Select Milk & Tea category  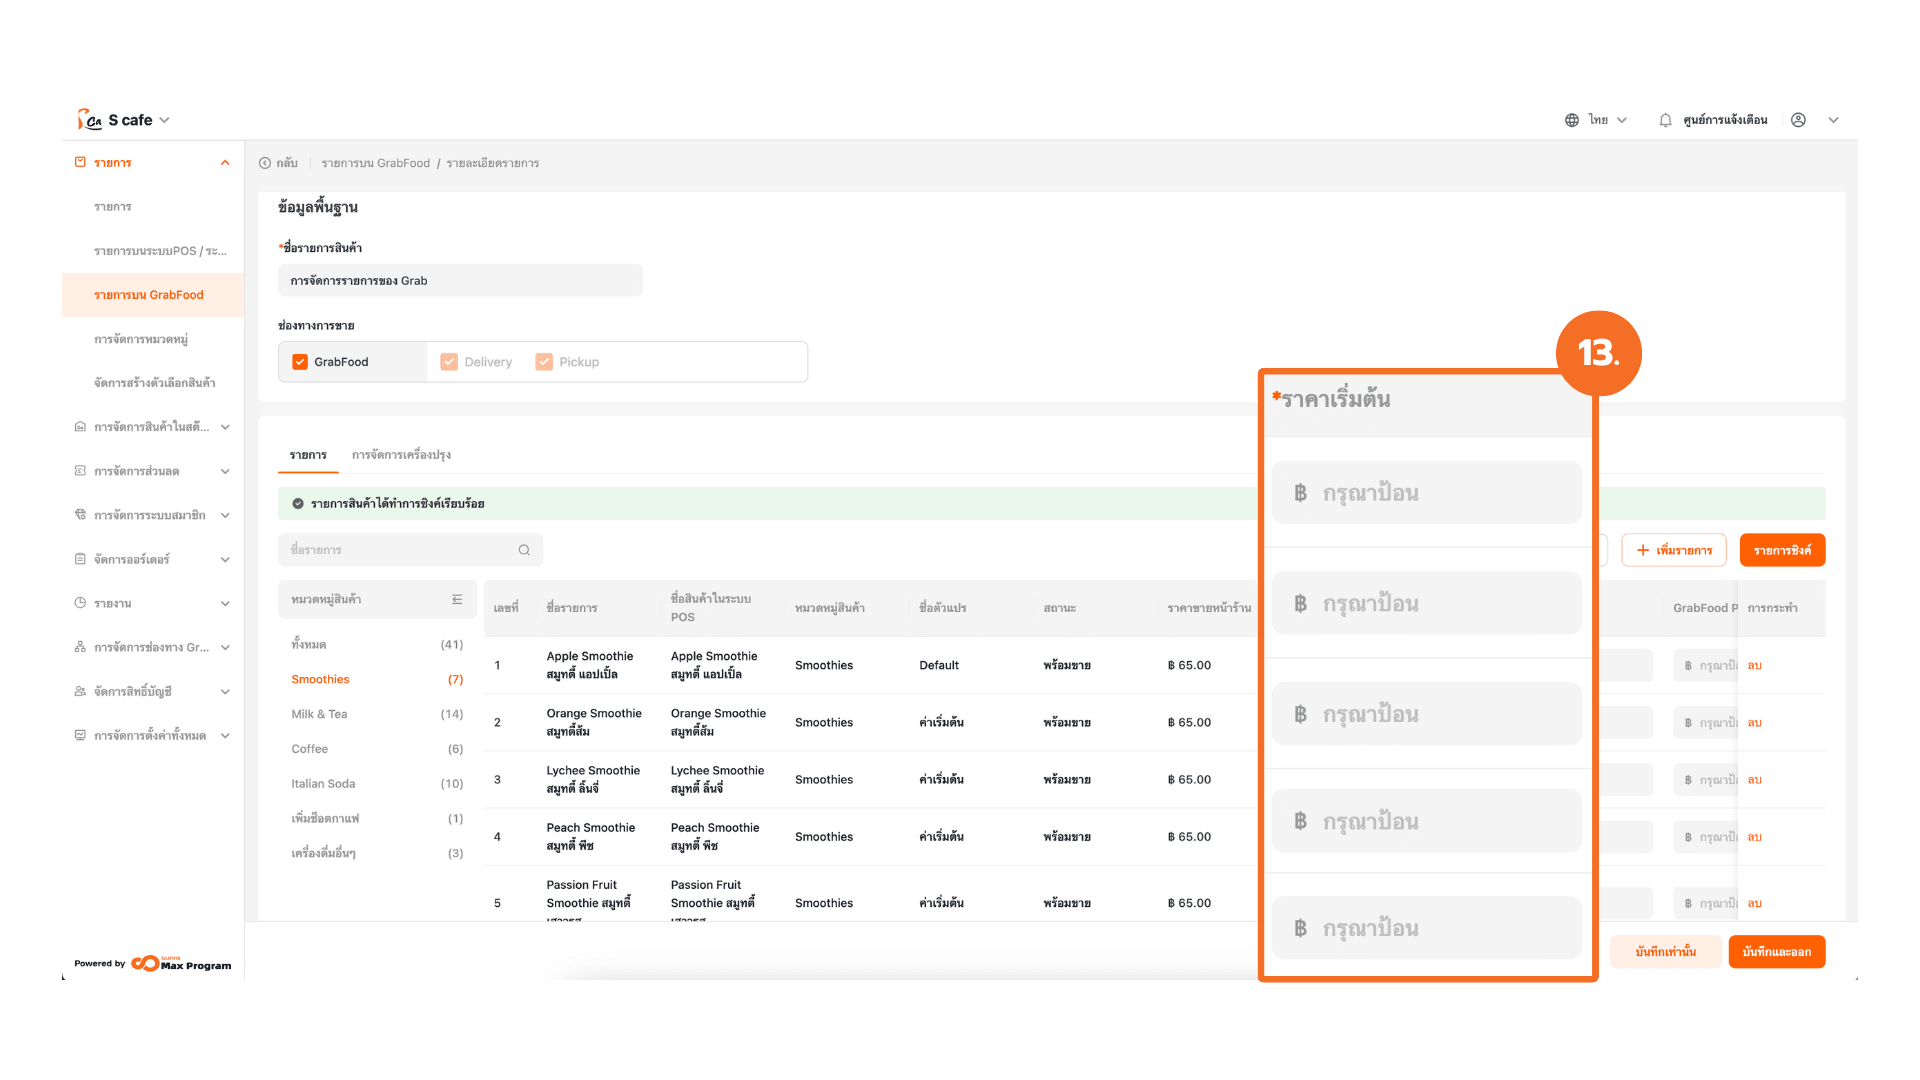[319, 714]
